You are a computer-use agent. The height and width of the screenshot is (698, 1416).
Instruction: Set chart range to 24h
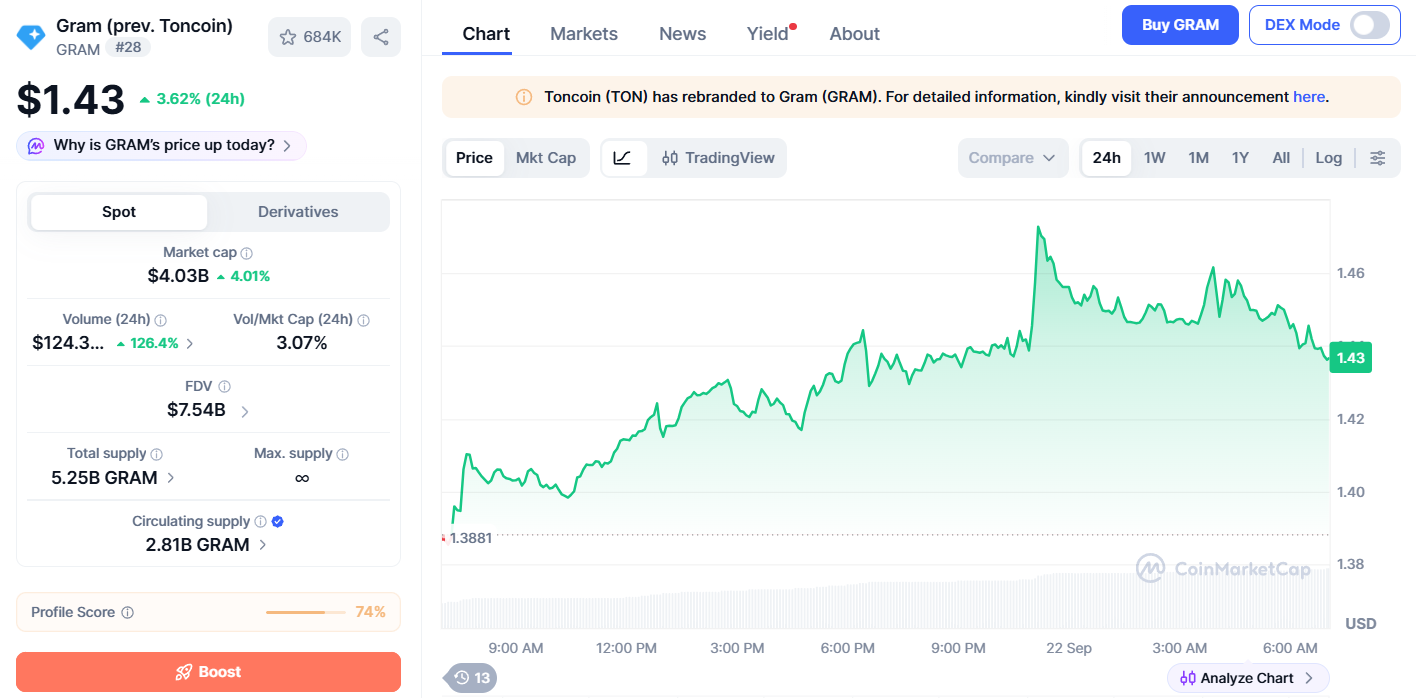(x=1107, y=158)
